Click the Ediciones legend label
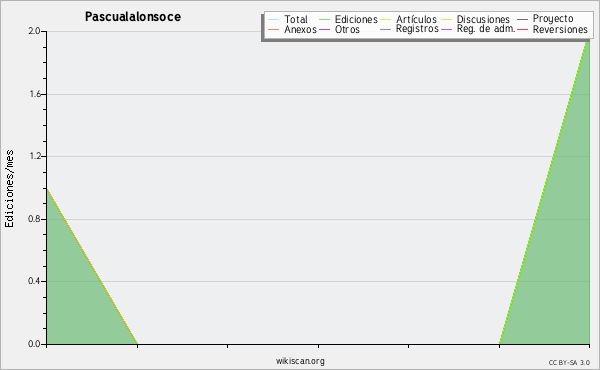 [356, 20]
